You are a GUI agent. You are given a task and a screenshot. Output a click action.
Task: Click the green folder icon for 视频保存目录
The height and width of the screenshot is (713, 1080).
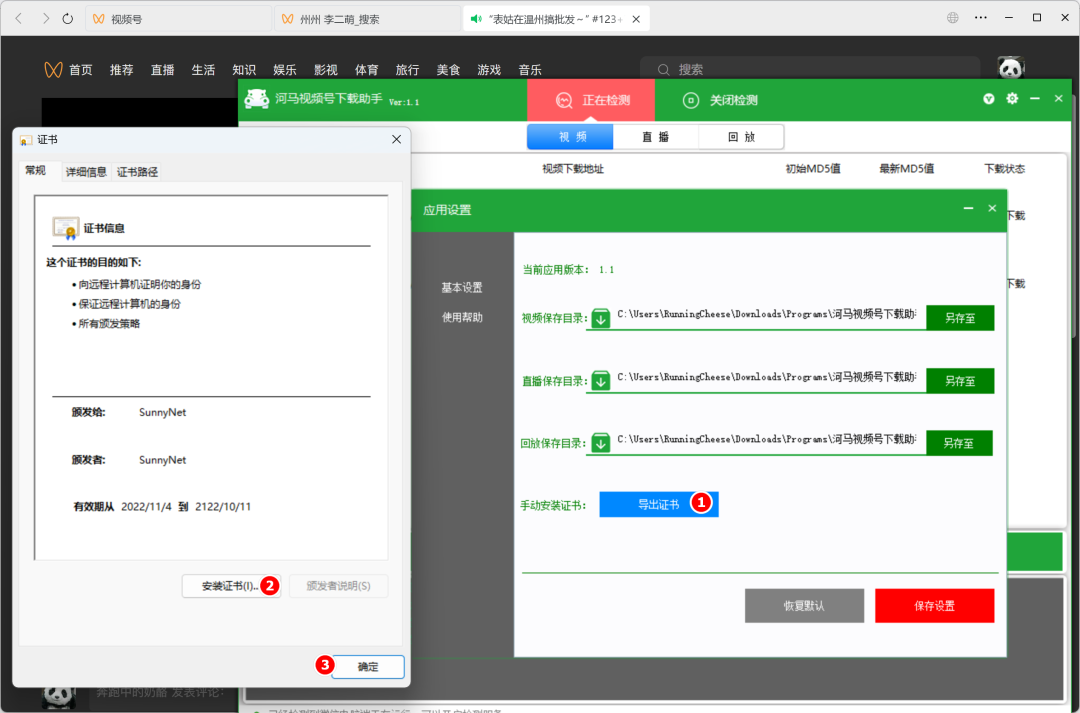[601, 318]
